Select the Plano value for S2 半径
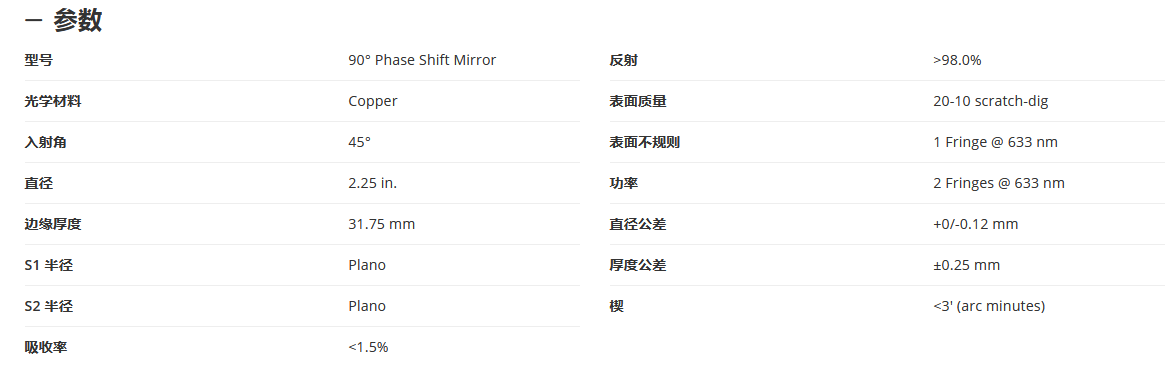 coord(367,306)
